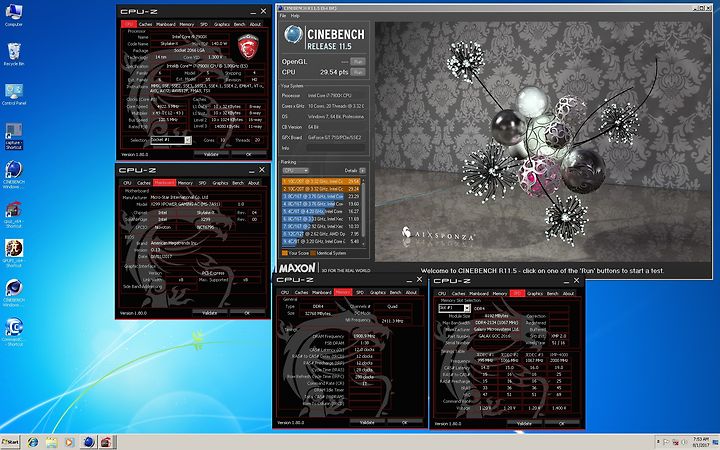720x450 pixels.
Task: Switch to CPU tab in CPU-Z Memory window
Action: point(285,292)
